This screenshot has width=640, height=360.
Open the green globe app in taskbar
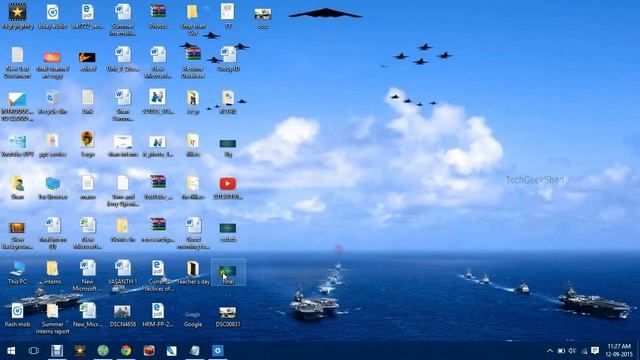(x=103, y=351)
